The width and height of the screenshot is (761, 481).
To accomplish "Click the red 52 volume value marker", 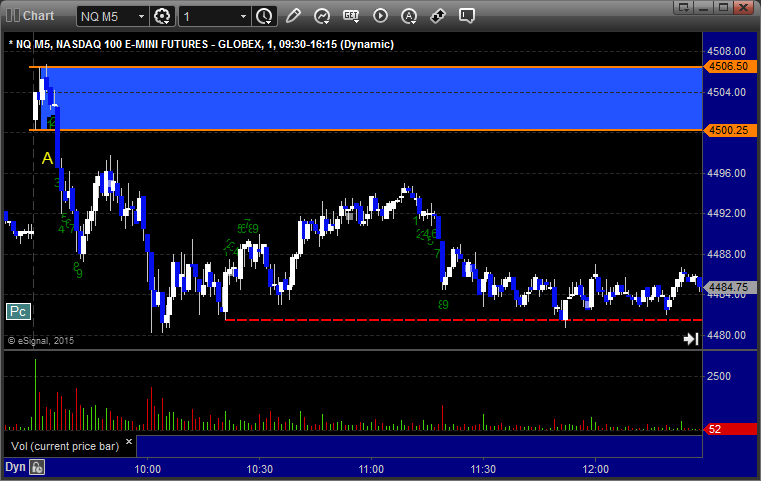I will click(729, 429).
